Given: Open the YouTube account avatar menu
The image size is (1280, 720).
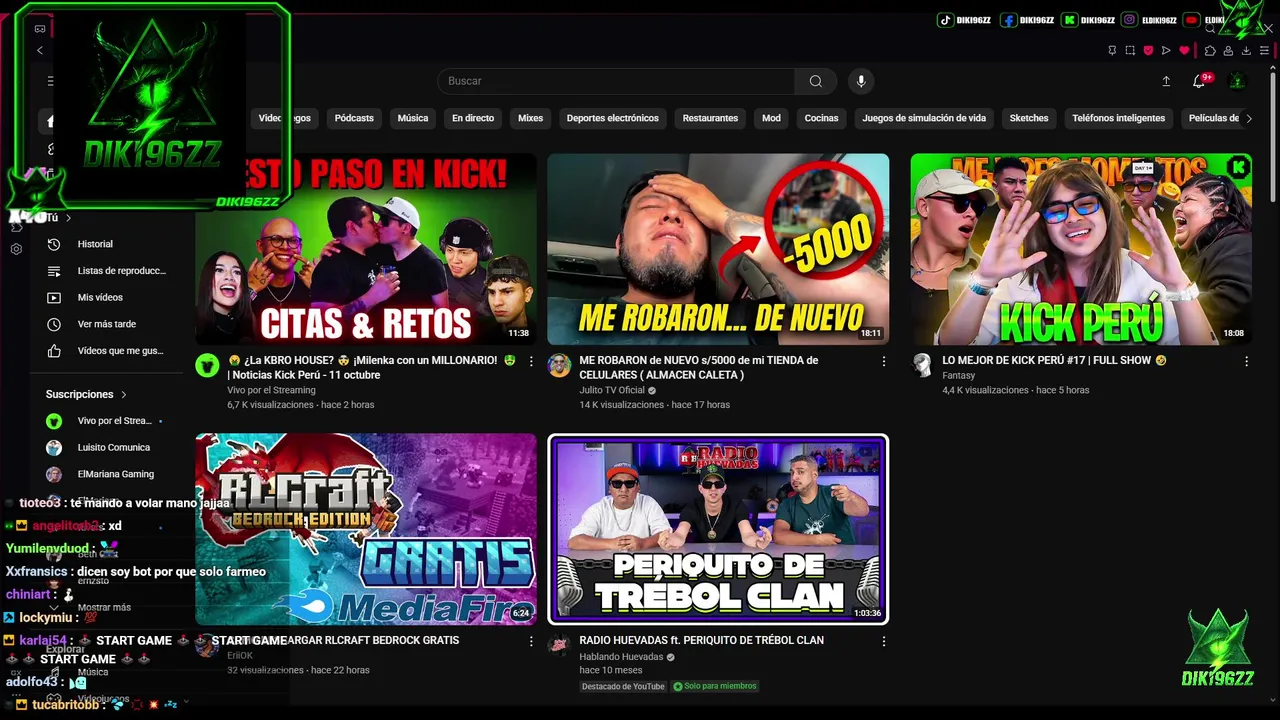Looking at the screenshot, I should pyautogui.click(x=1237, y=81).
